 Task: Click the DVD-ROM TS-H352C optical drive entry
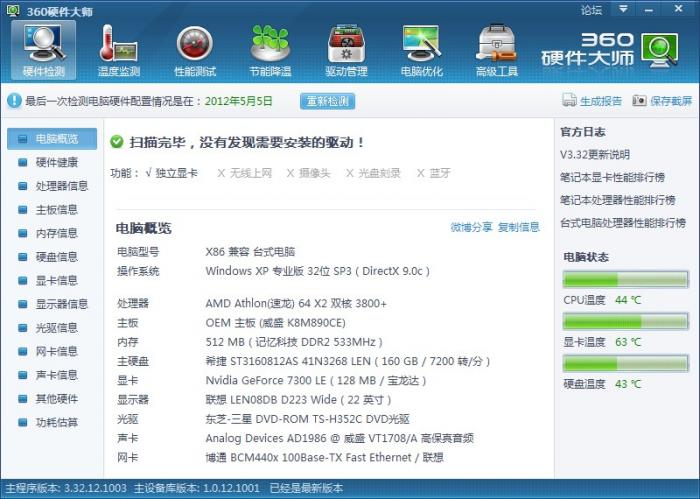tap(308, 419)
